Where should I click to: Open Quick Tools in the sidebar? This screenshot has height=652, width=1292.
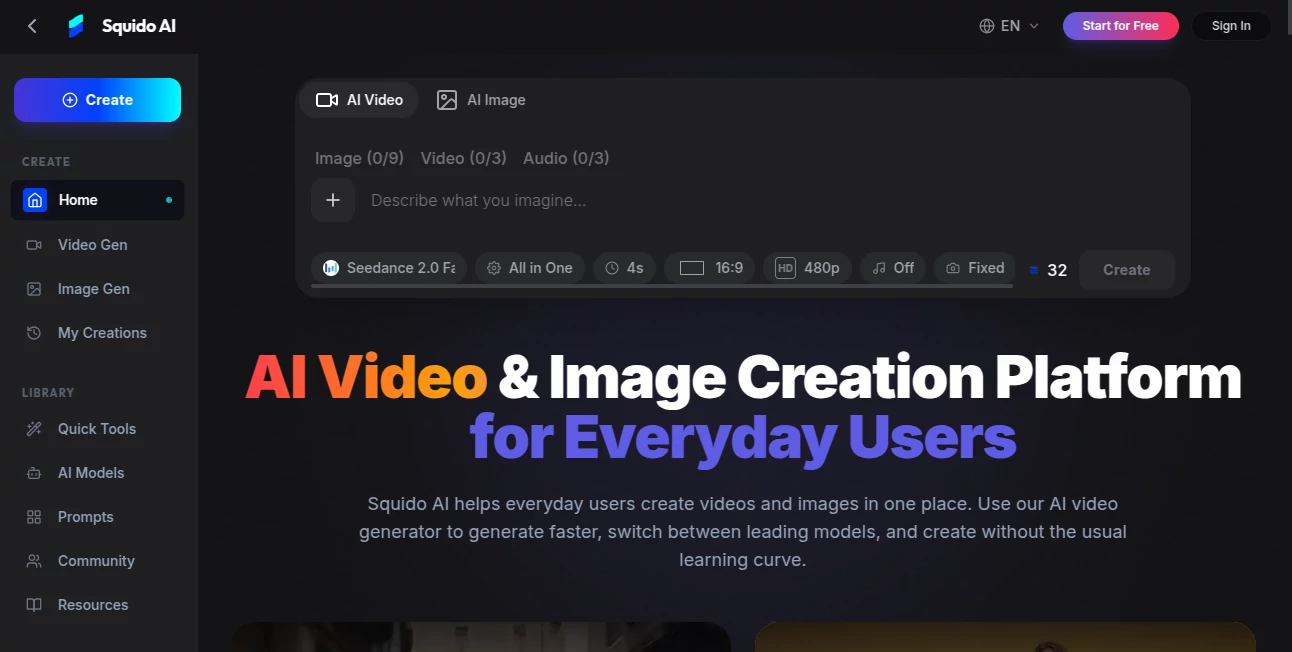pos(97,429)
